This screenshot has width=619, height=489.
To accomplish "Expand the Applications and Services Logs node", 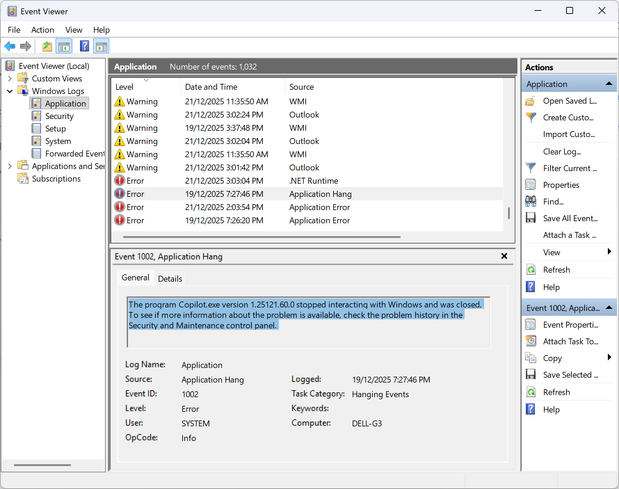I will 10,166.
